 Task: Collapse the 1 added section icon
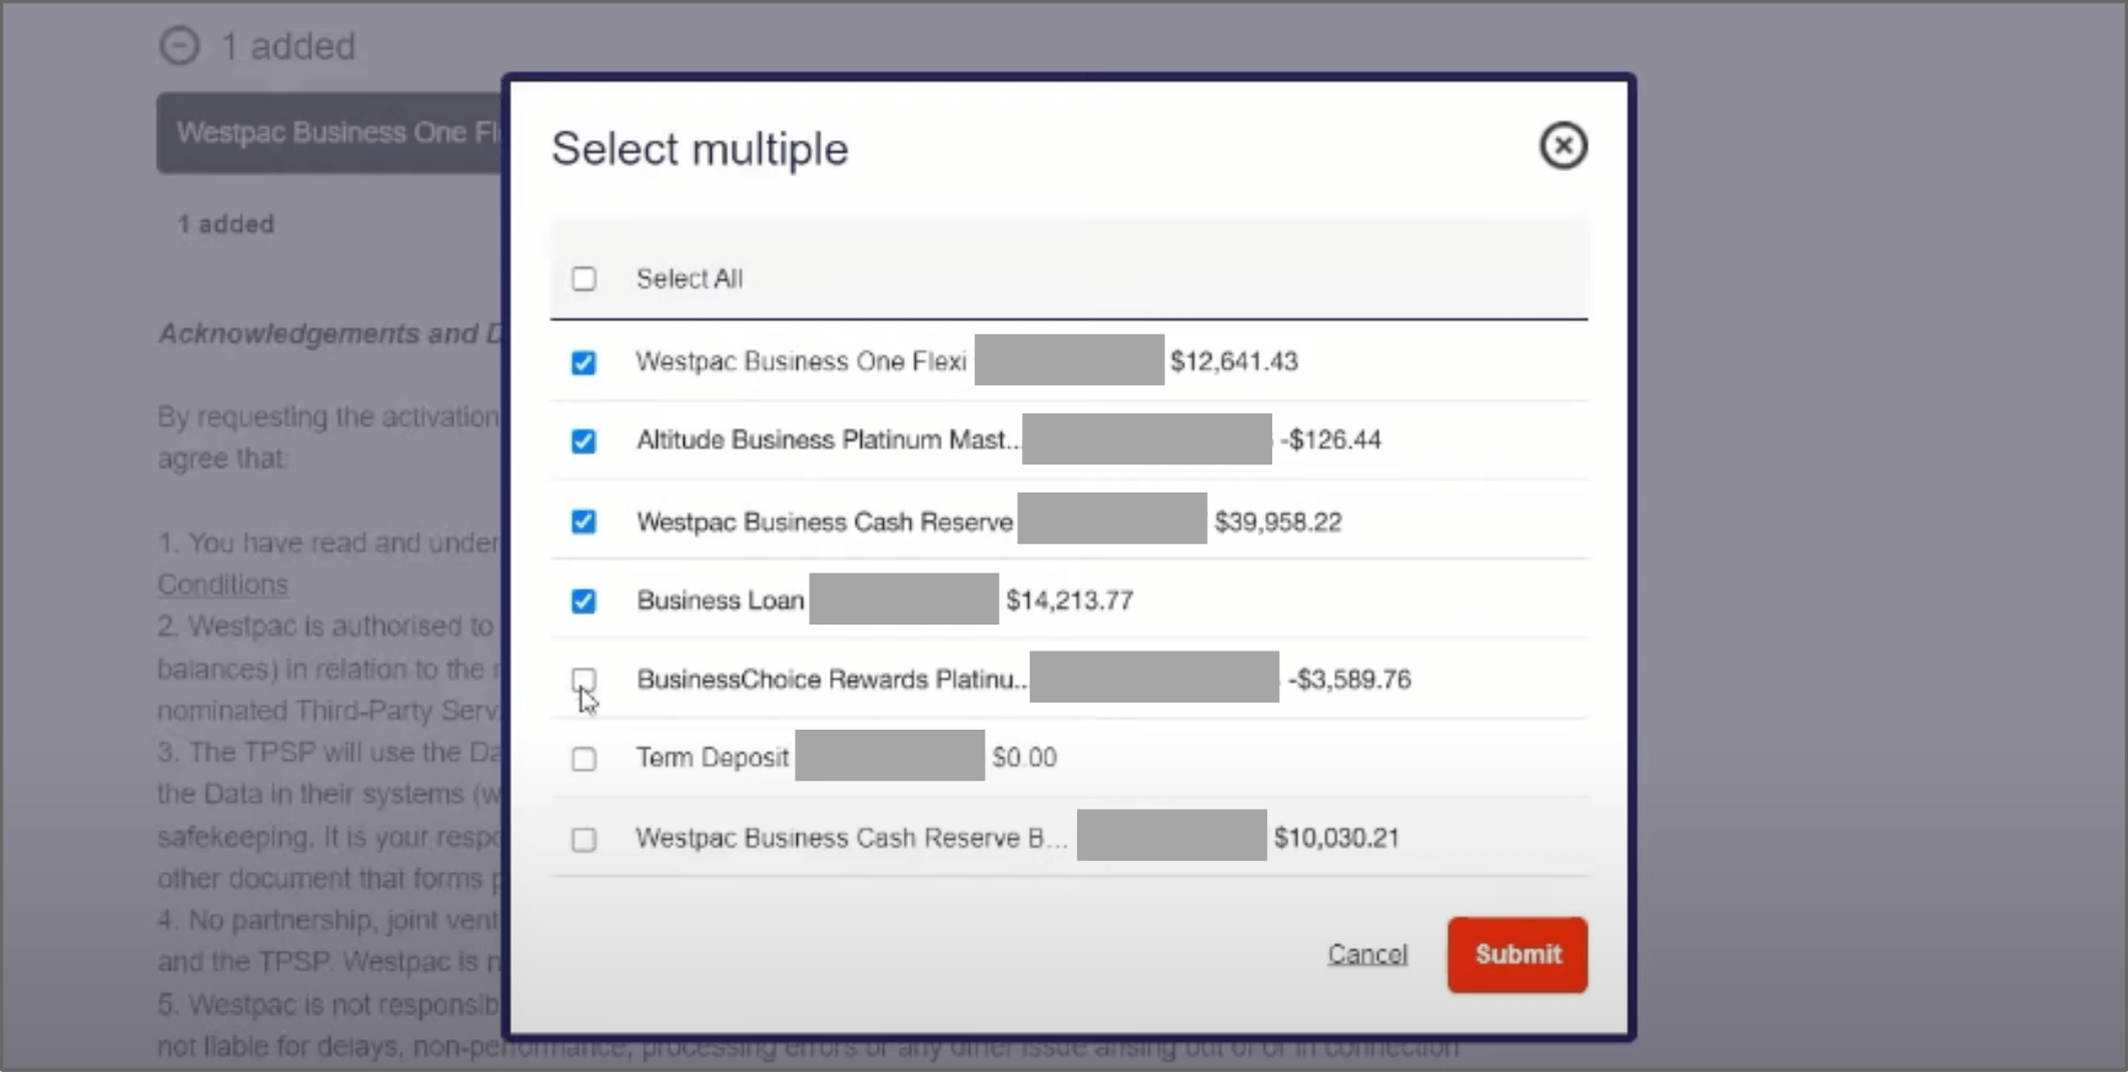coord(180,46)
